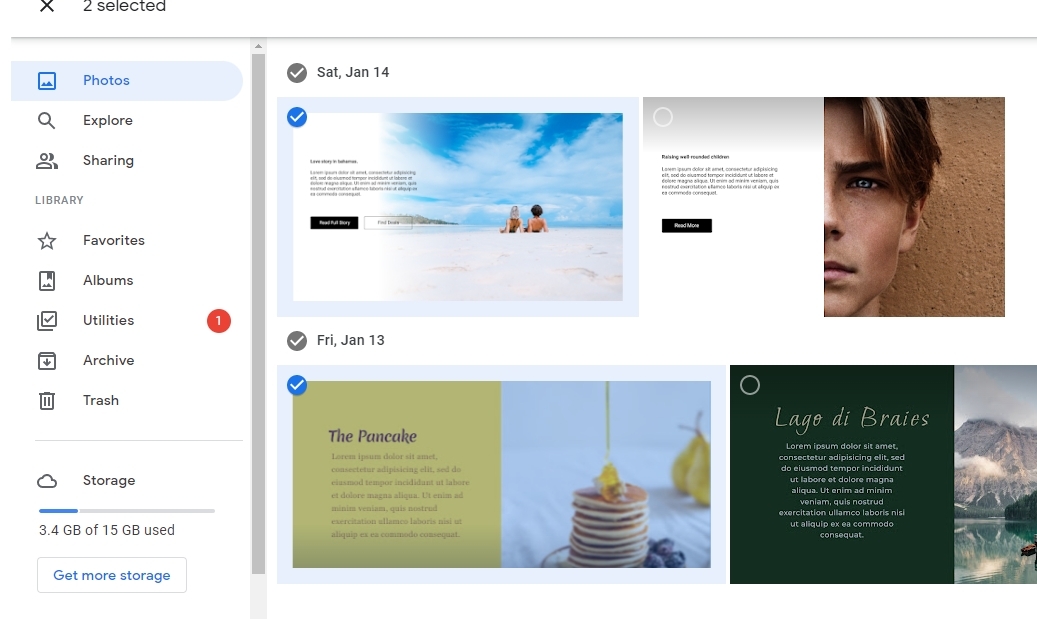Screen dimensions: 1037x619
Task: Click the Utilities notification badge
Action: (219, 321)
